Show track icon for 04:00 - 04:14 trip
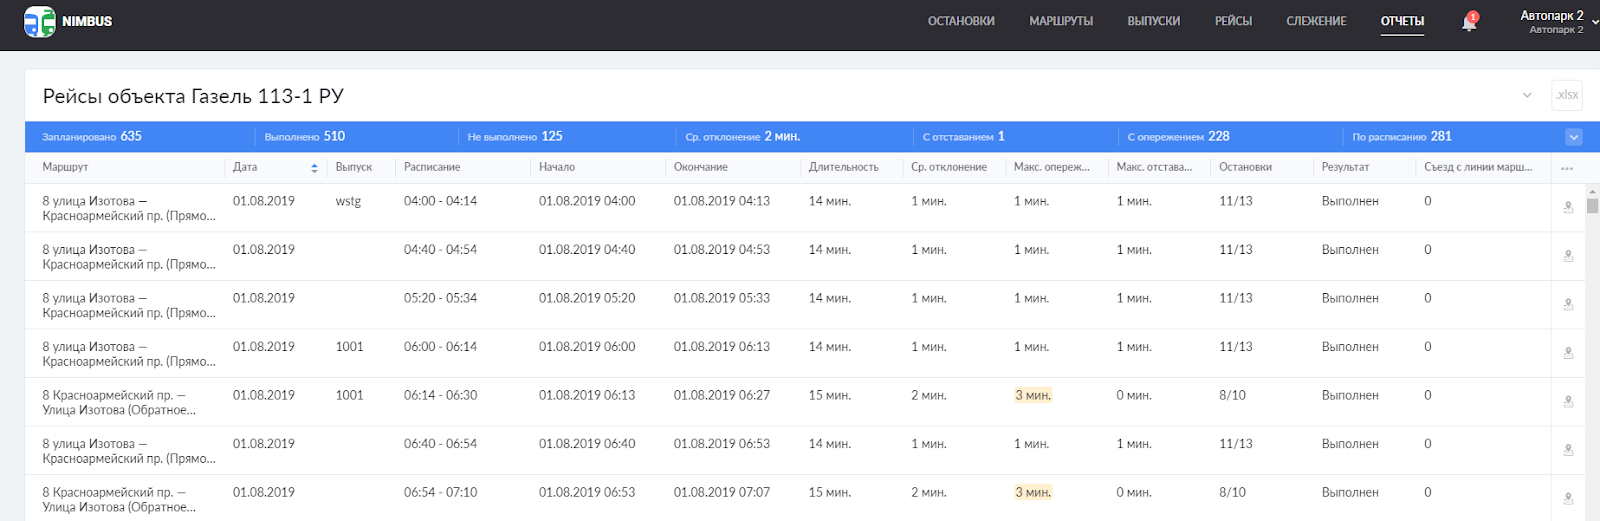The width and height of the screenshot is (1600, 521). pos(1568,207)
